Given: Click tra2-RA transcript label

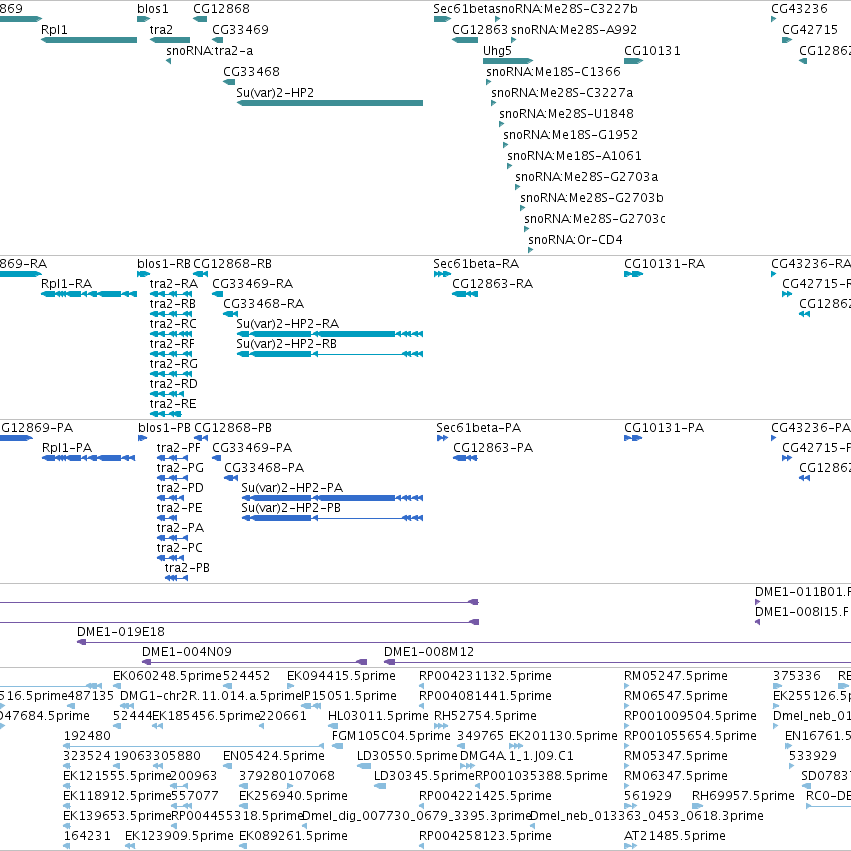Looking at the screenshot, I should point(174,284).
